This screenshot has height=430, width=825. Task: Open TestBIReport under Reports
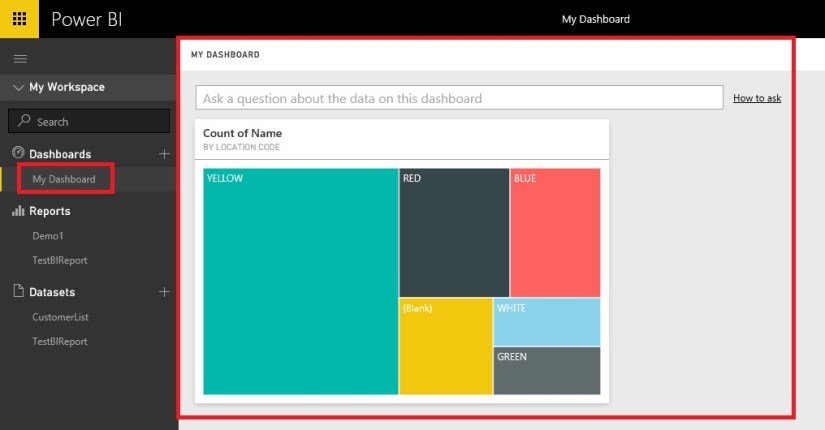tap(59, 260)
